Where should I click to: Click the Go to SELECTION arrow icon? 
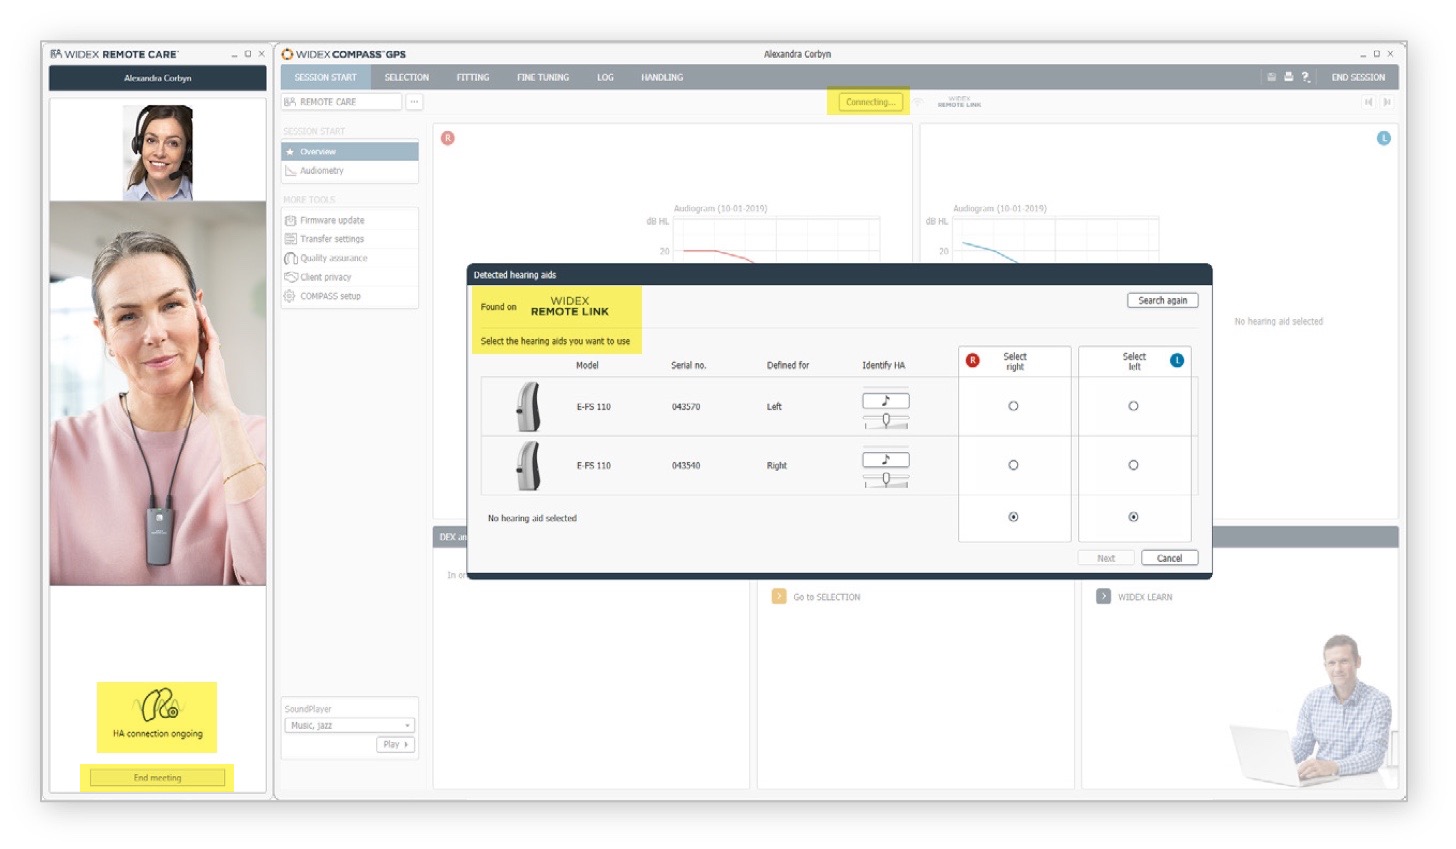point(779,596)
